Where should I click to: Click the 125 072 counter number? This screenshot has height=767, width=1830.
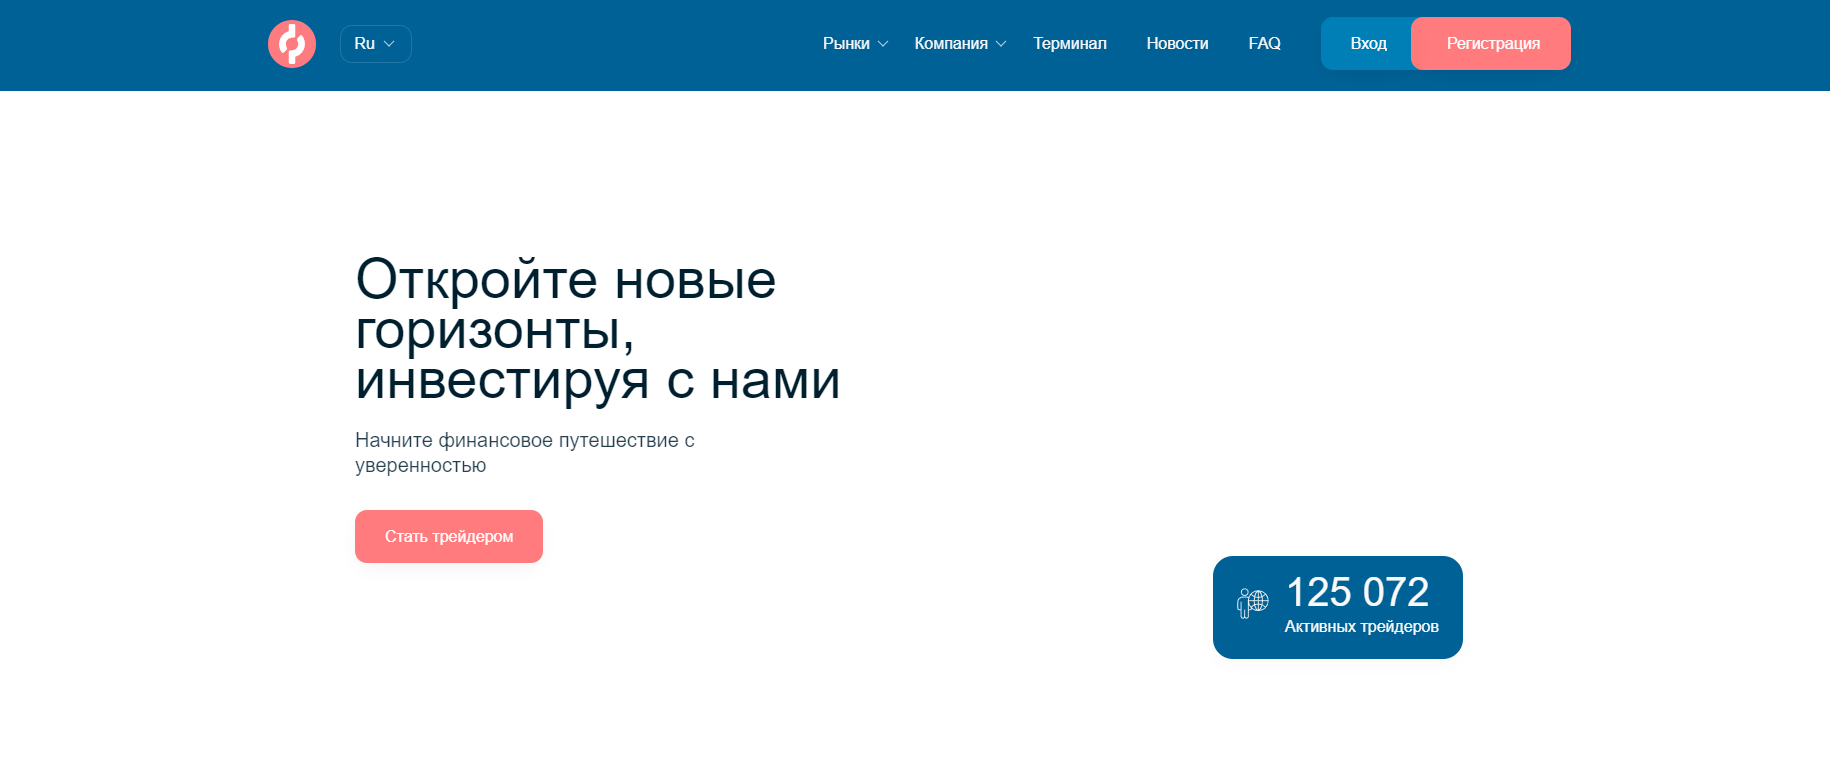1357,592
